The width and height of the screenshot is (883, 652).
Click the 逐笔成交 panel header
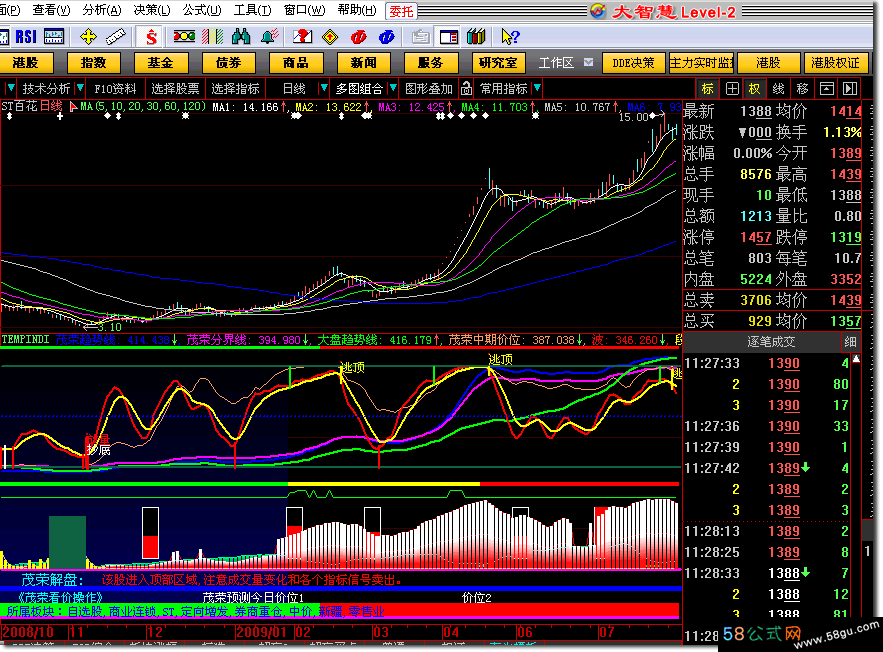click(x=770, y=341)
